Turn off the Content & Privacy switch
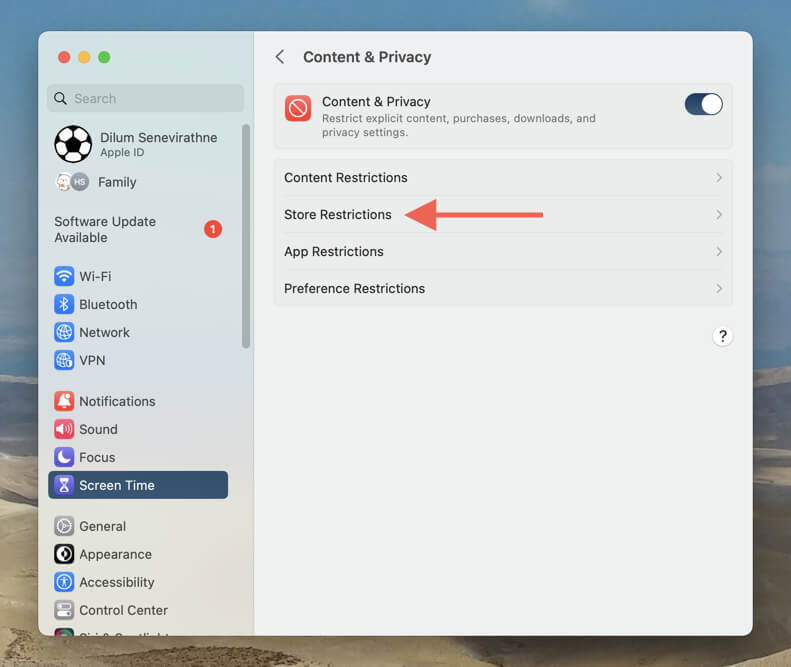This screenshot has height=667, width=791. pos(703,104)
